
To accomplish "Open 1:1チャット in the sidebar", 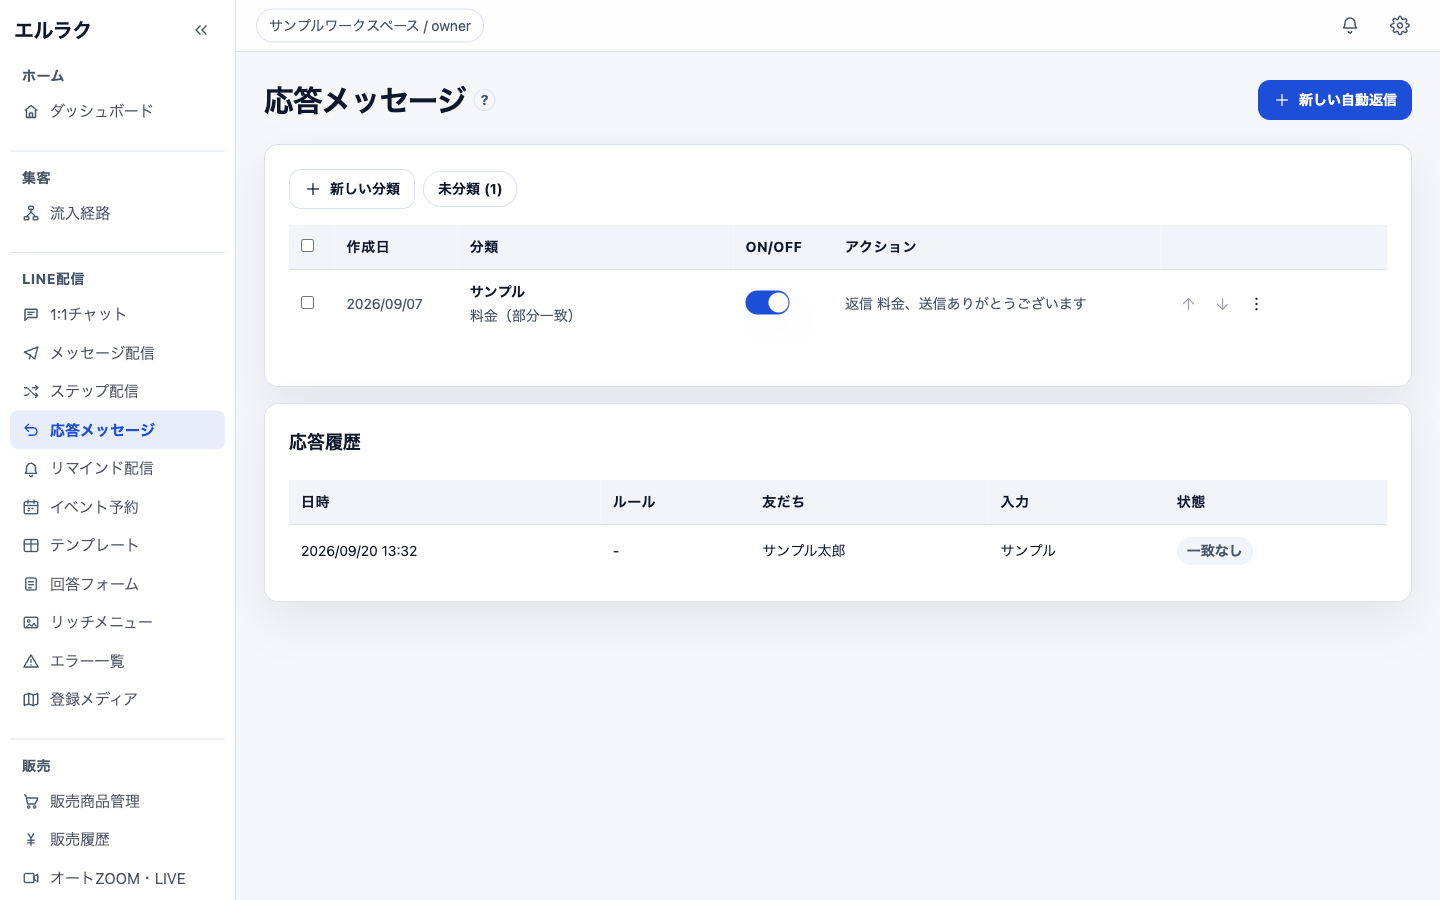I will (x=117, y=314).
